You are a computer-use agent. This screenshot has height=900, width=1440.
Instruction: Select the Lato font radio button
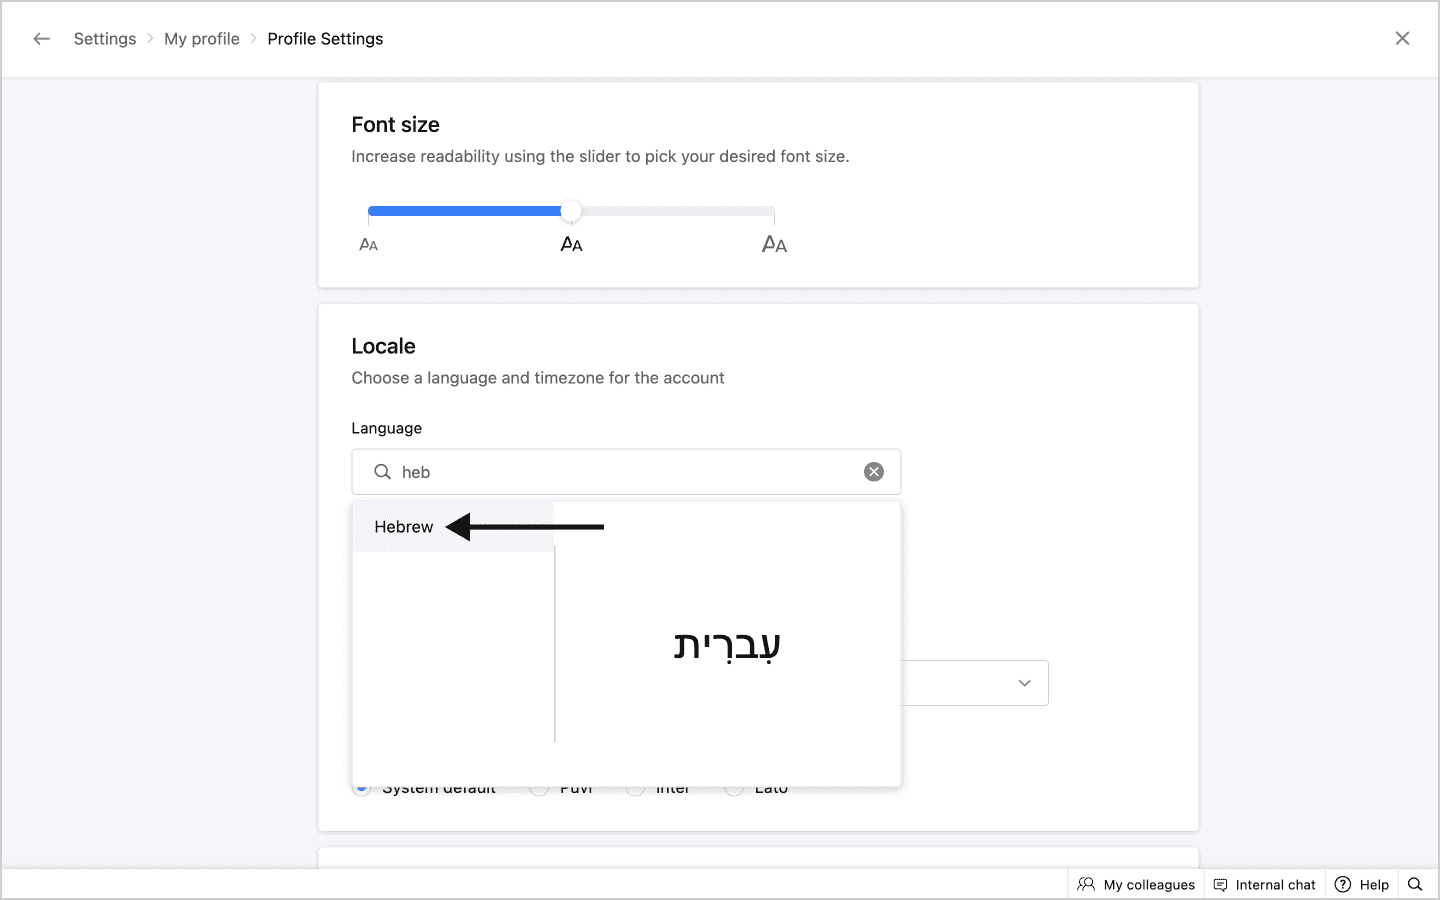(734, 790)
